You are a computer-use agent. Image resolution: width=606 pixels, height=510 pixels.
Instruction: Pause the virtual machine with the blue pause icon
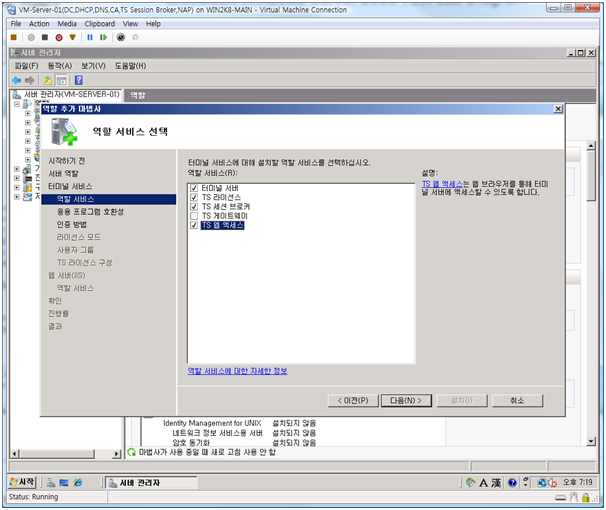pyautogui.click(x=90, y=37)
